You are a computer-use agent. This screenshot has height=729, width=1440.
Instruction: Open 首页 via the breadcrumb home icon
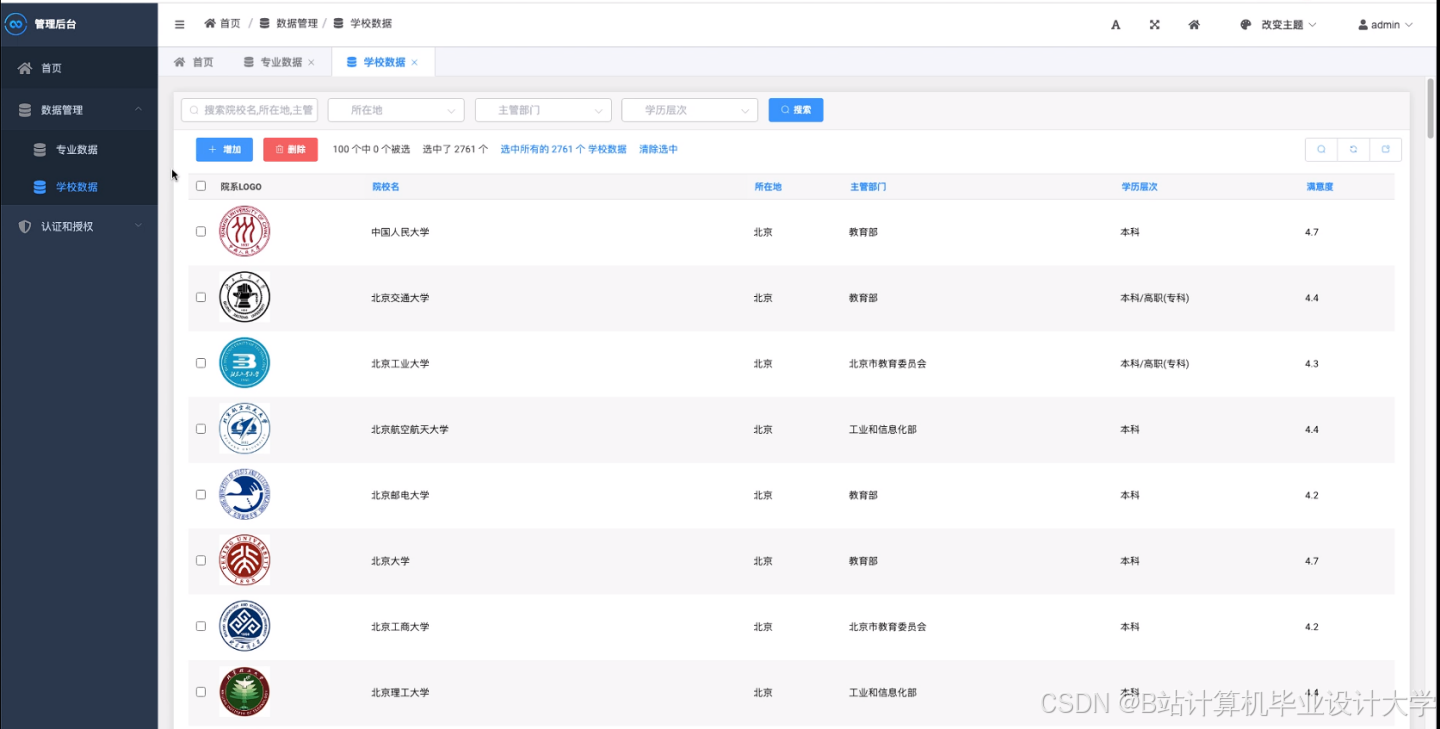pyautogui.click(x=221, y=22)
